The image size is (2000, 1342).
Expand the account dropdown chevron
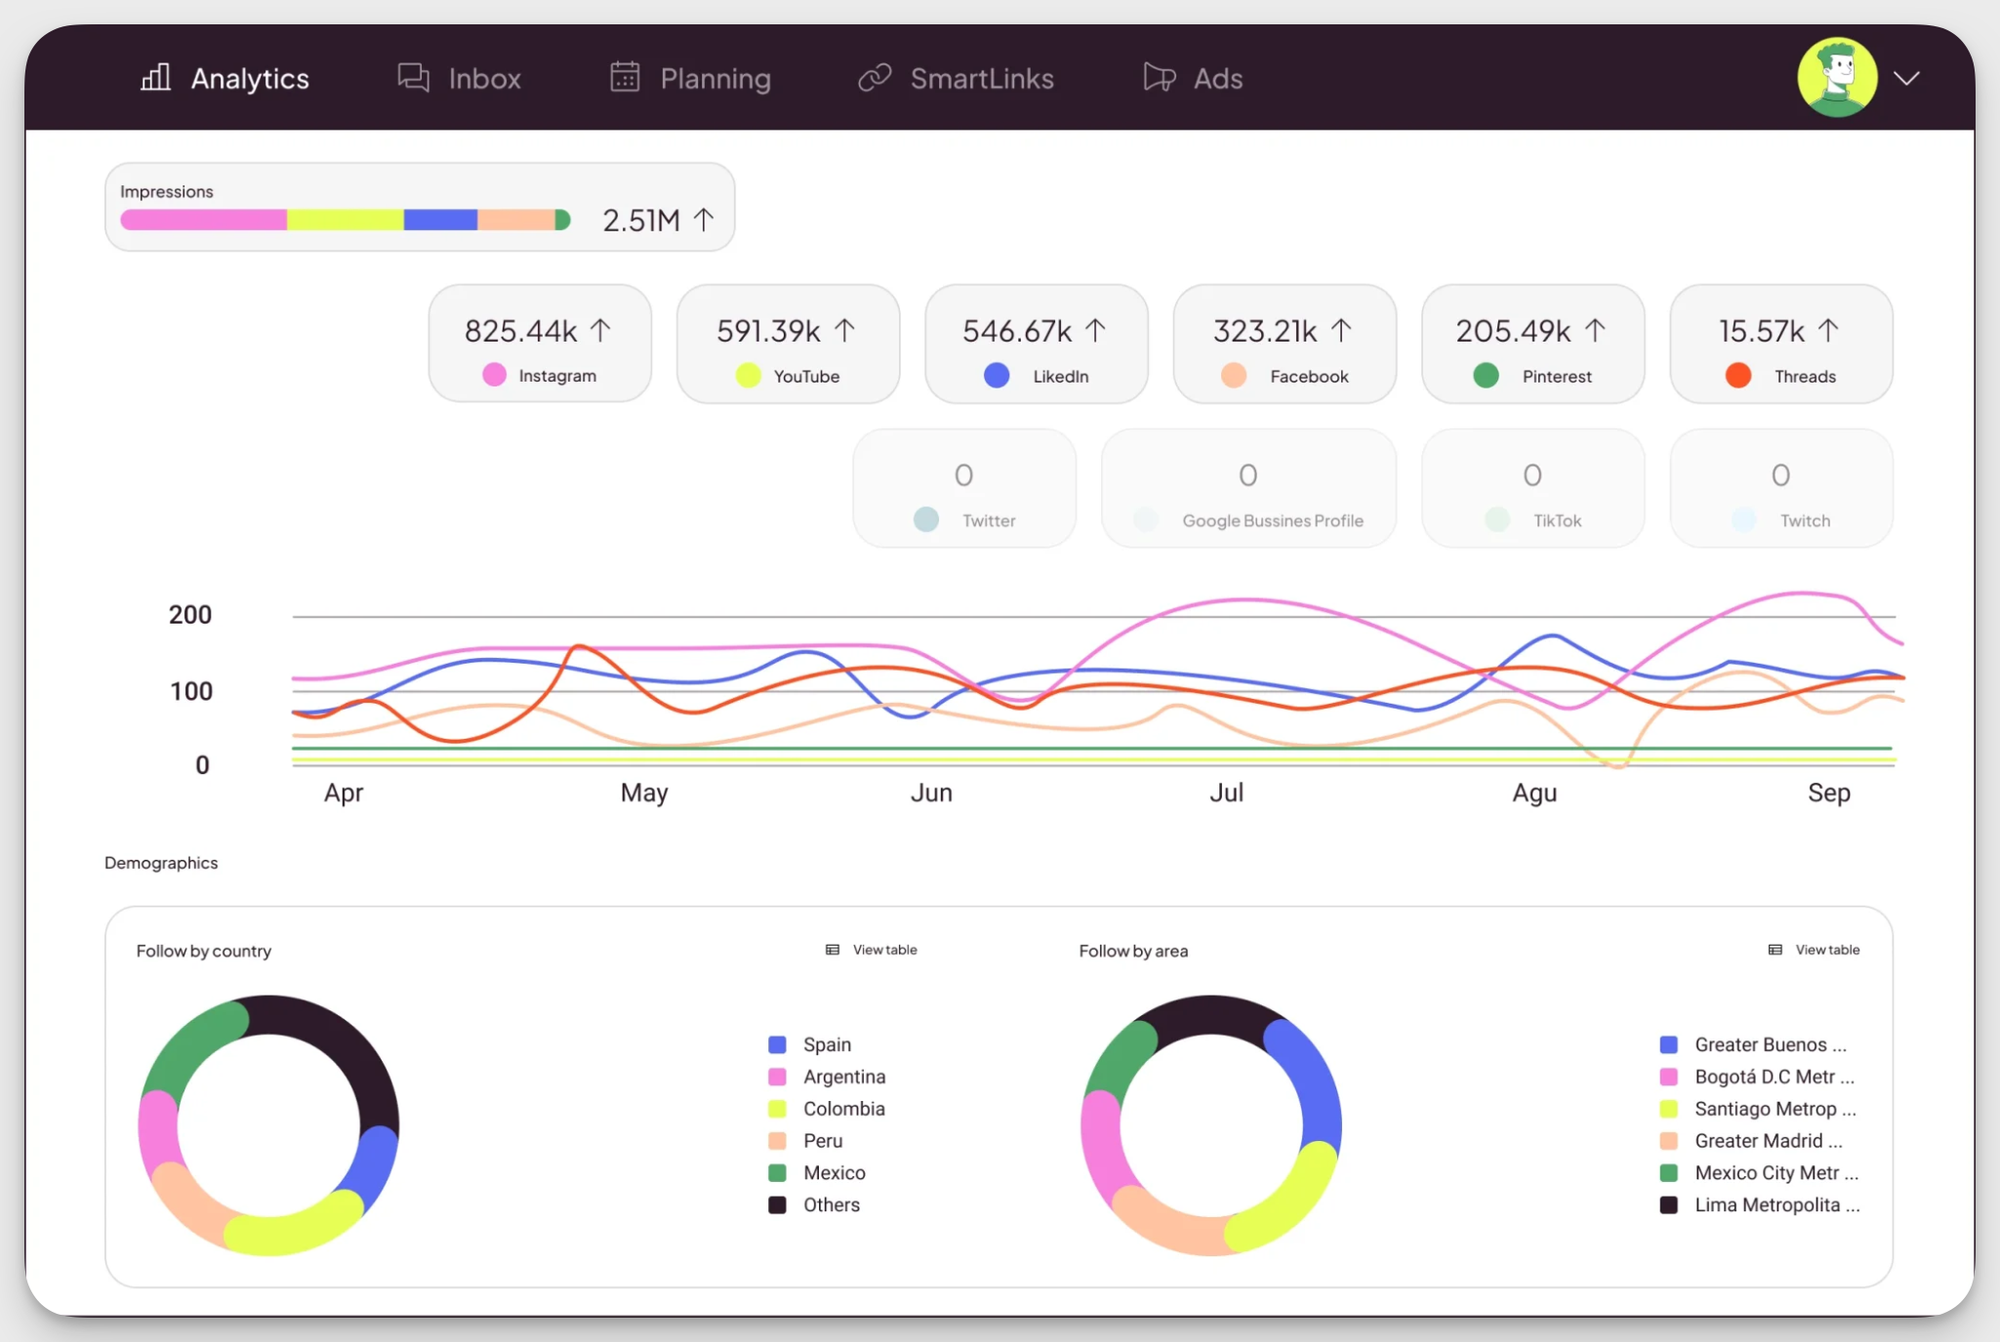(1908, 78)
